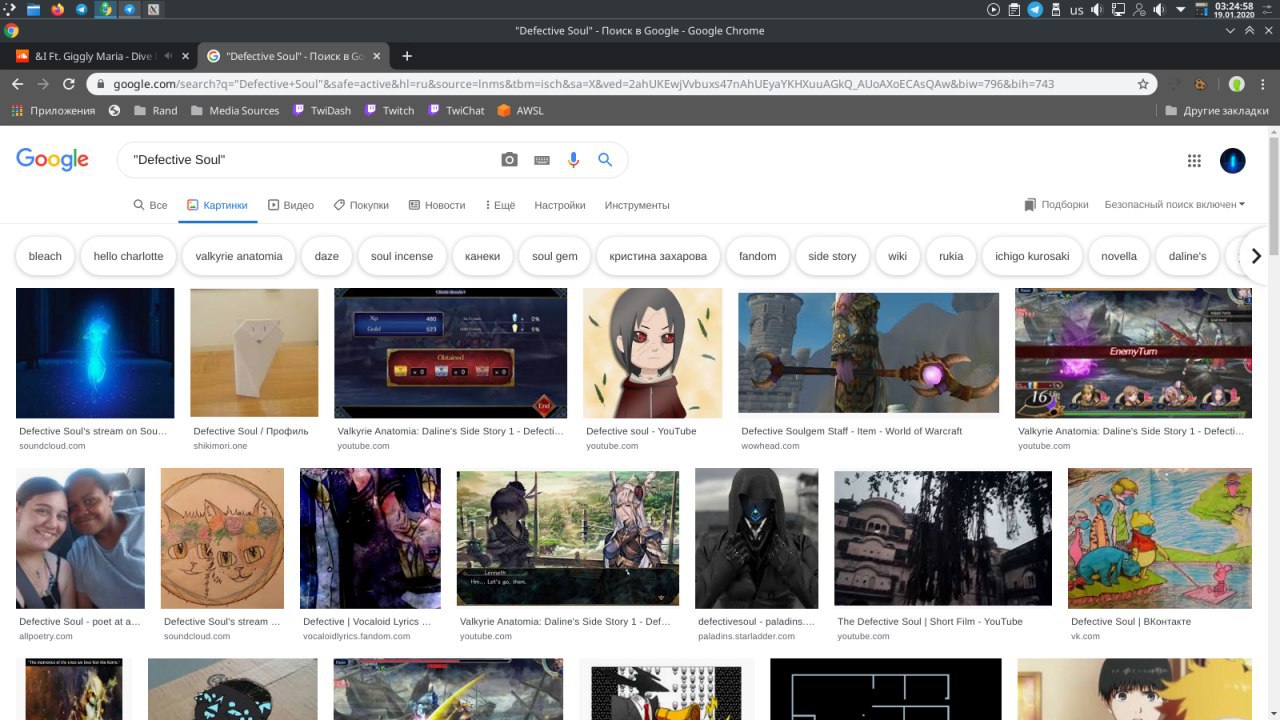Expand the Другие закладки folder
This screenshot has width=1280, height=720.
(1217, 111)
